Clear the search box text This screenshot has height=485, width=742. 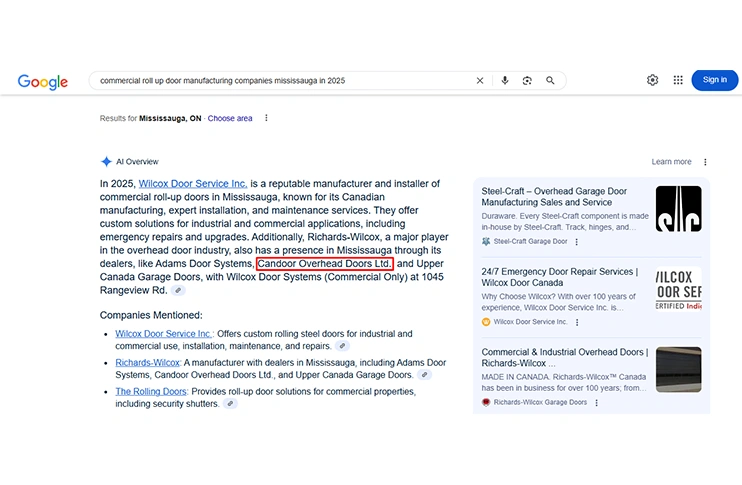(480, 81)
